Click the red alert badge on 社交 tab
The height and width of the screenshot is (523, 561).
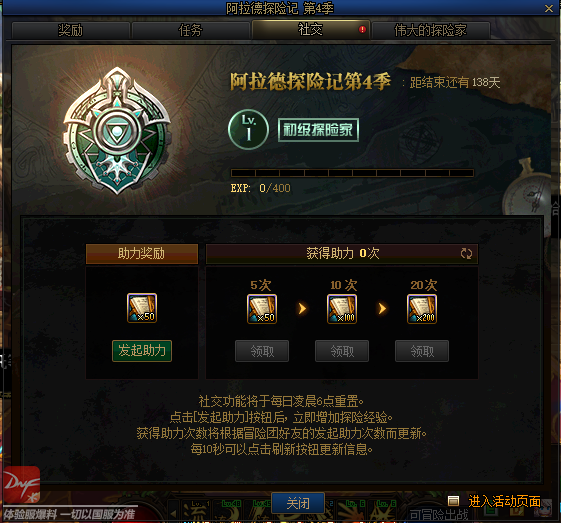click(x=362, y=29)
